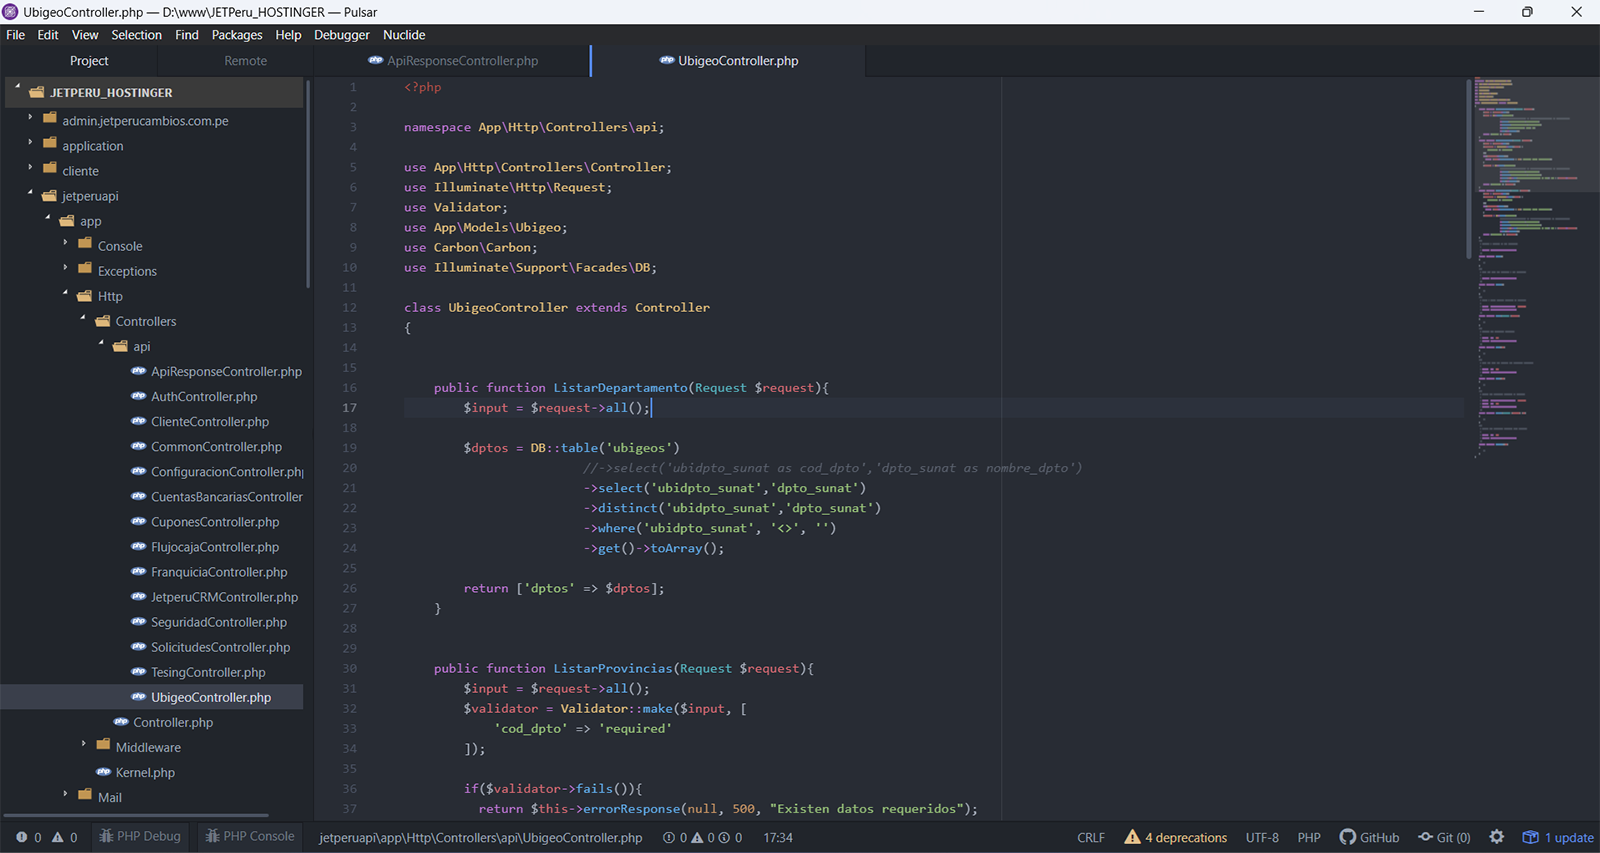
Task: Click the PHP Debug bug icon
Action: pos(106,836)
